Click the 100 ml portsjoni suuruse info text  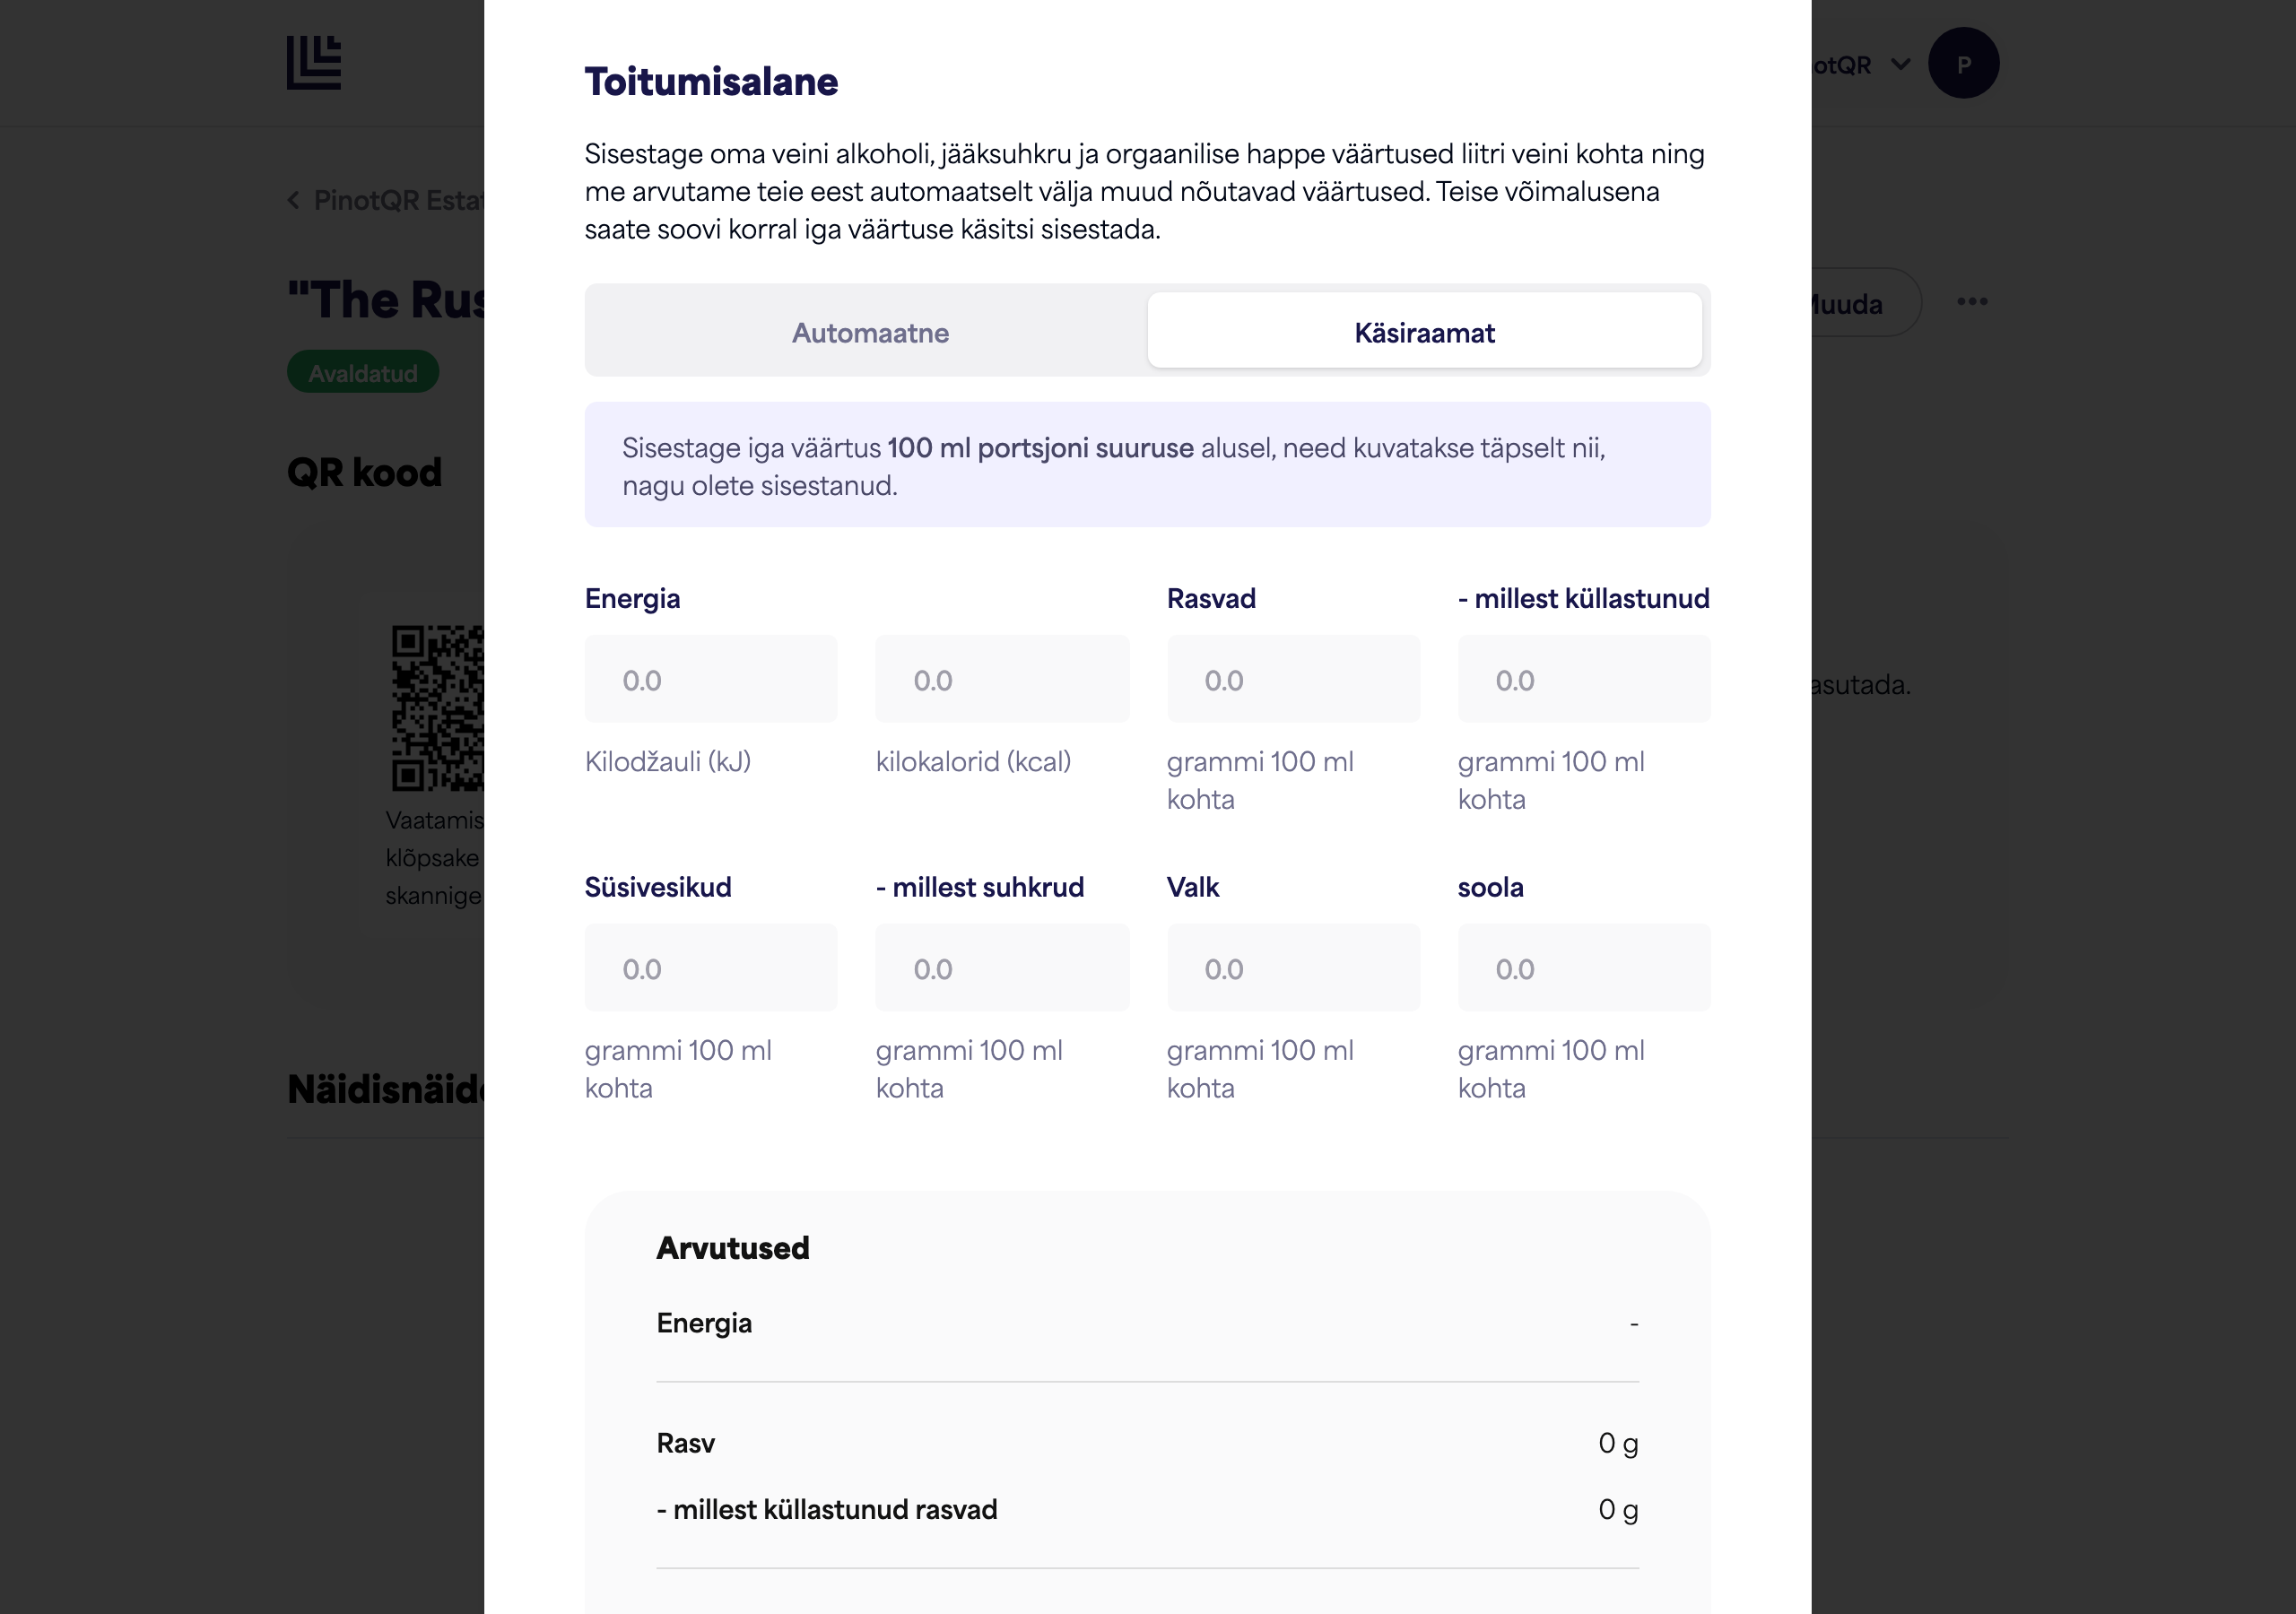click(x=1040, y=448)
